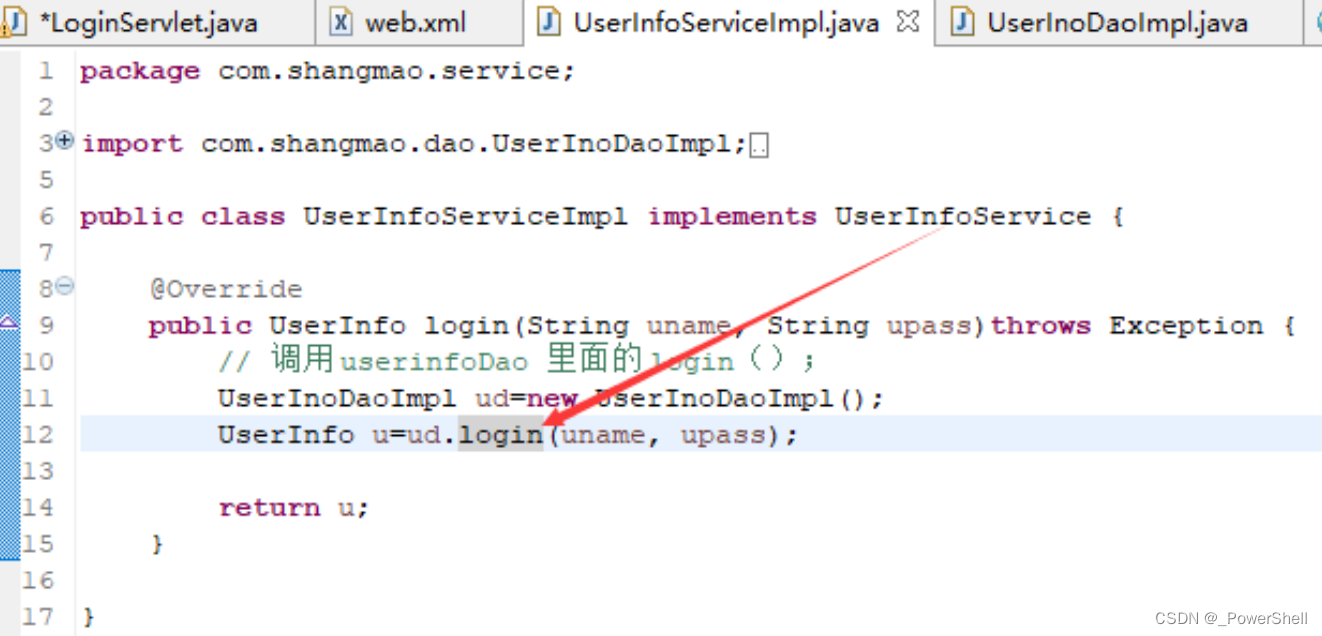
Task: Click the collapsed import placeholder box
Action: click(759, 147)
